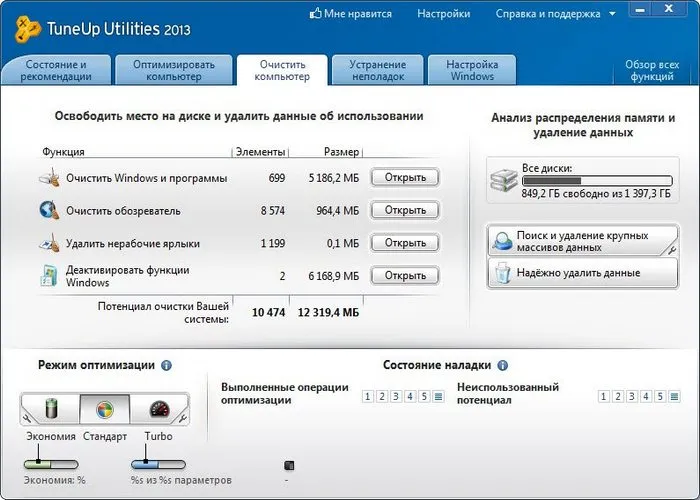Viewport: 700px width, 500px height.
Task: Click Надёжно удалить данные button
Action: [583, 273]
